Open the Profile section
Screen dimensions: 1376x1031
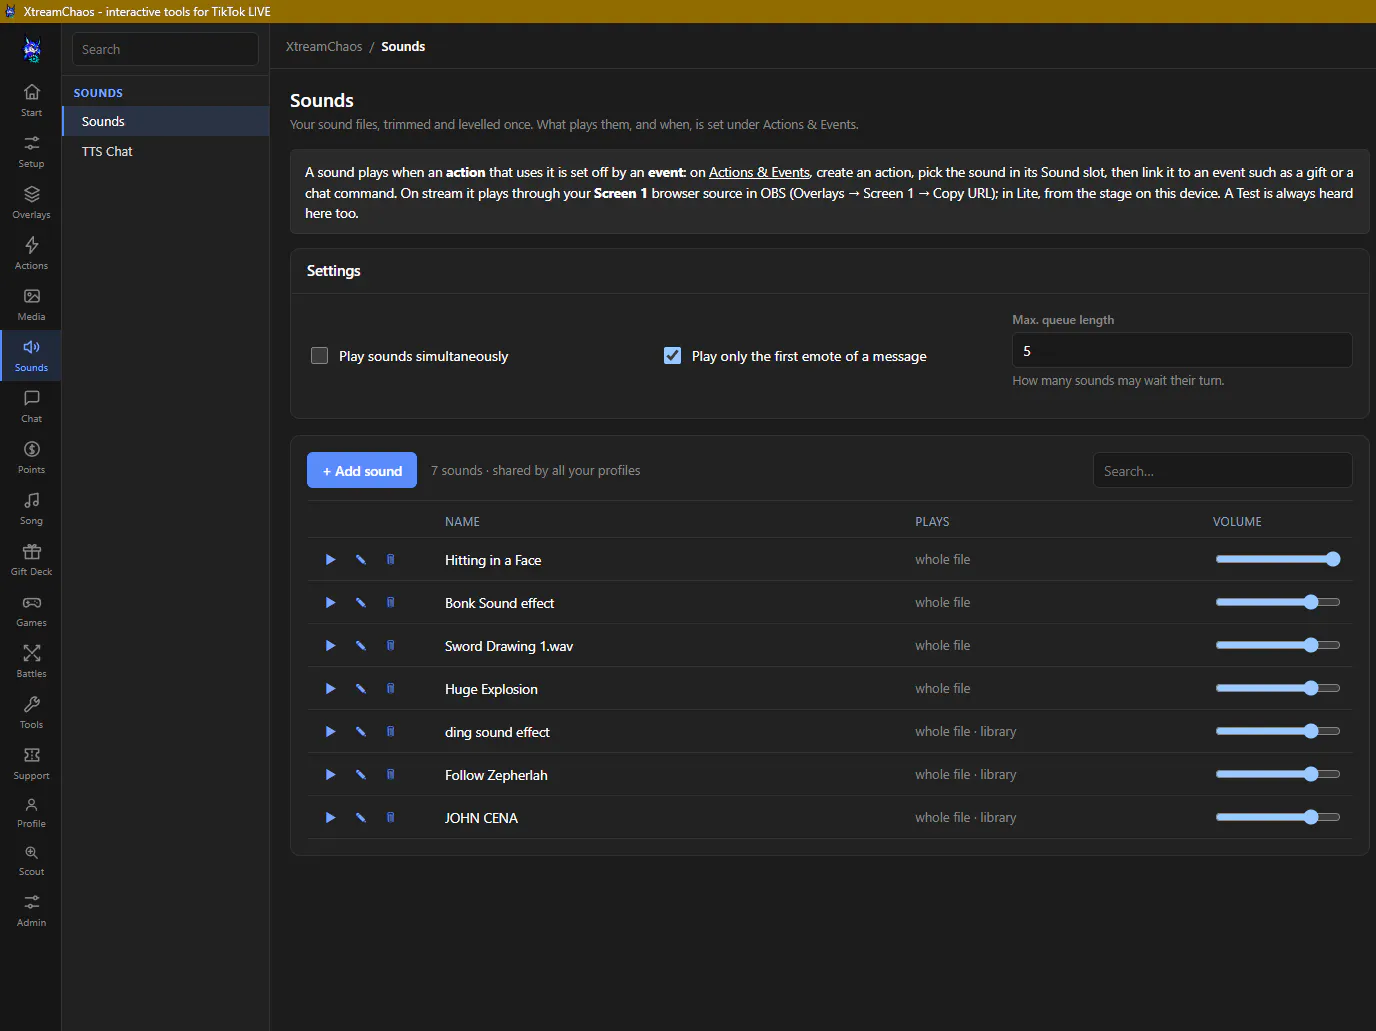pos(31,813)
